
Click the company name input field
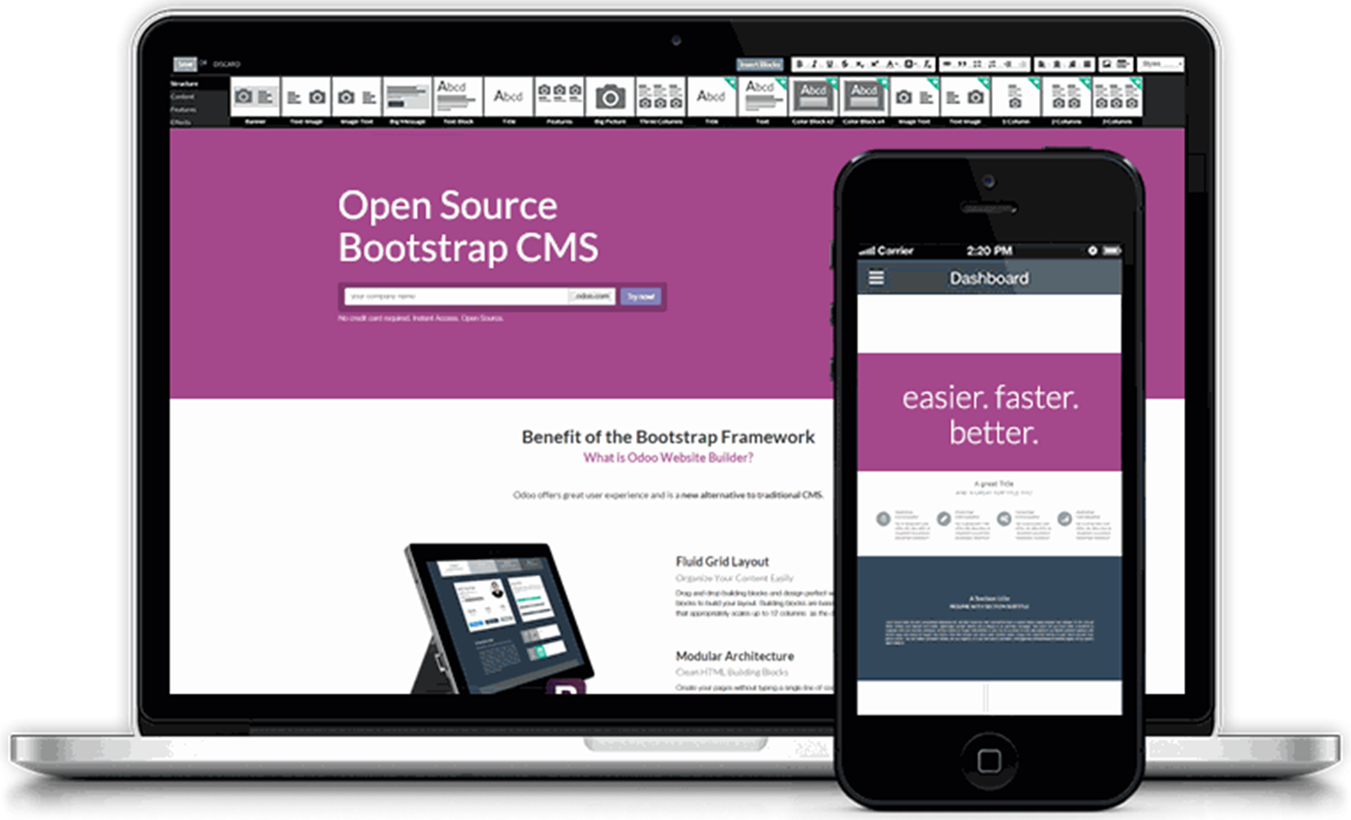(456, 297)
